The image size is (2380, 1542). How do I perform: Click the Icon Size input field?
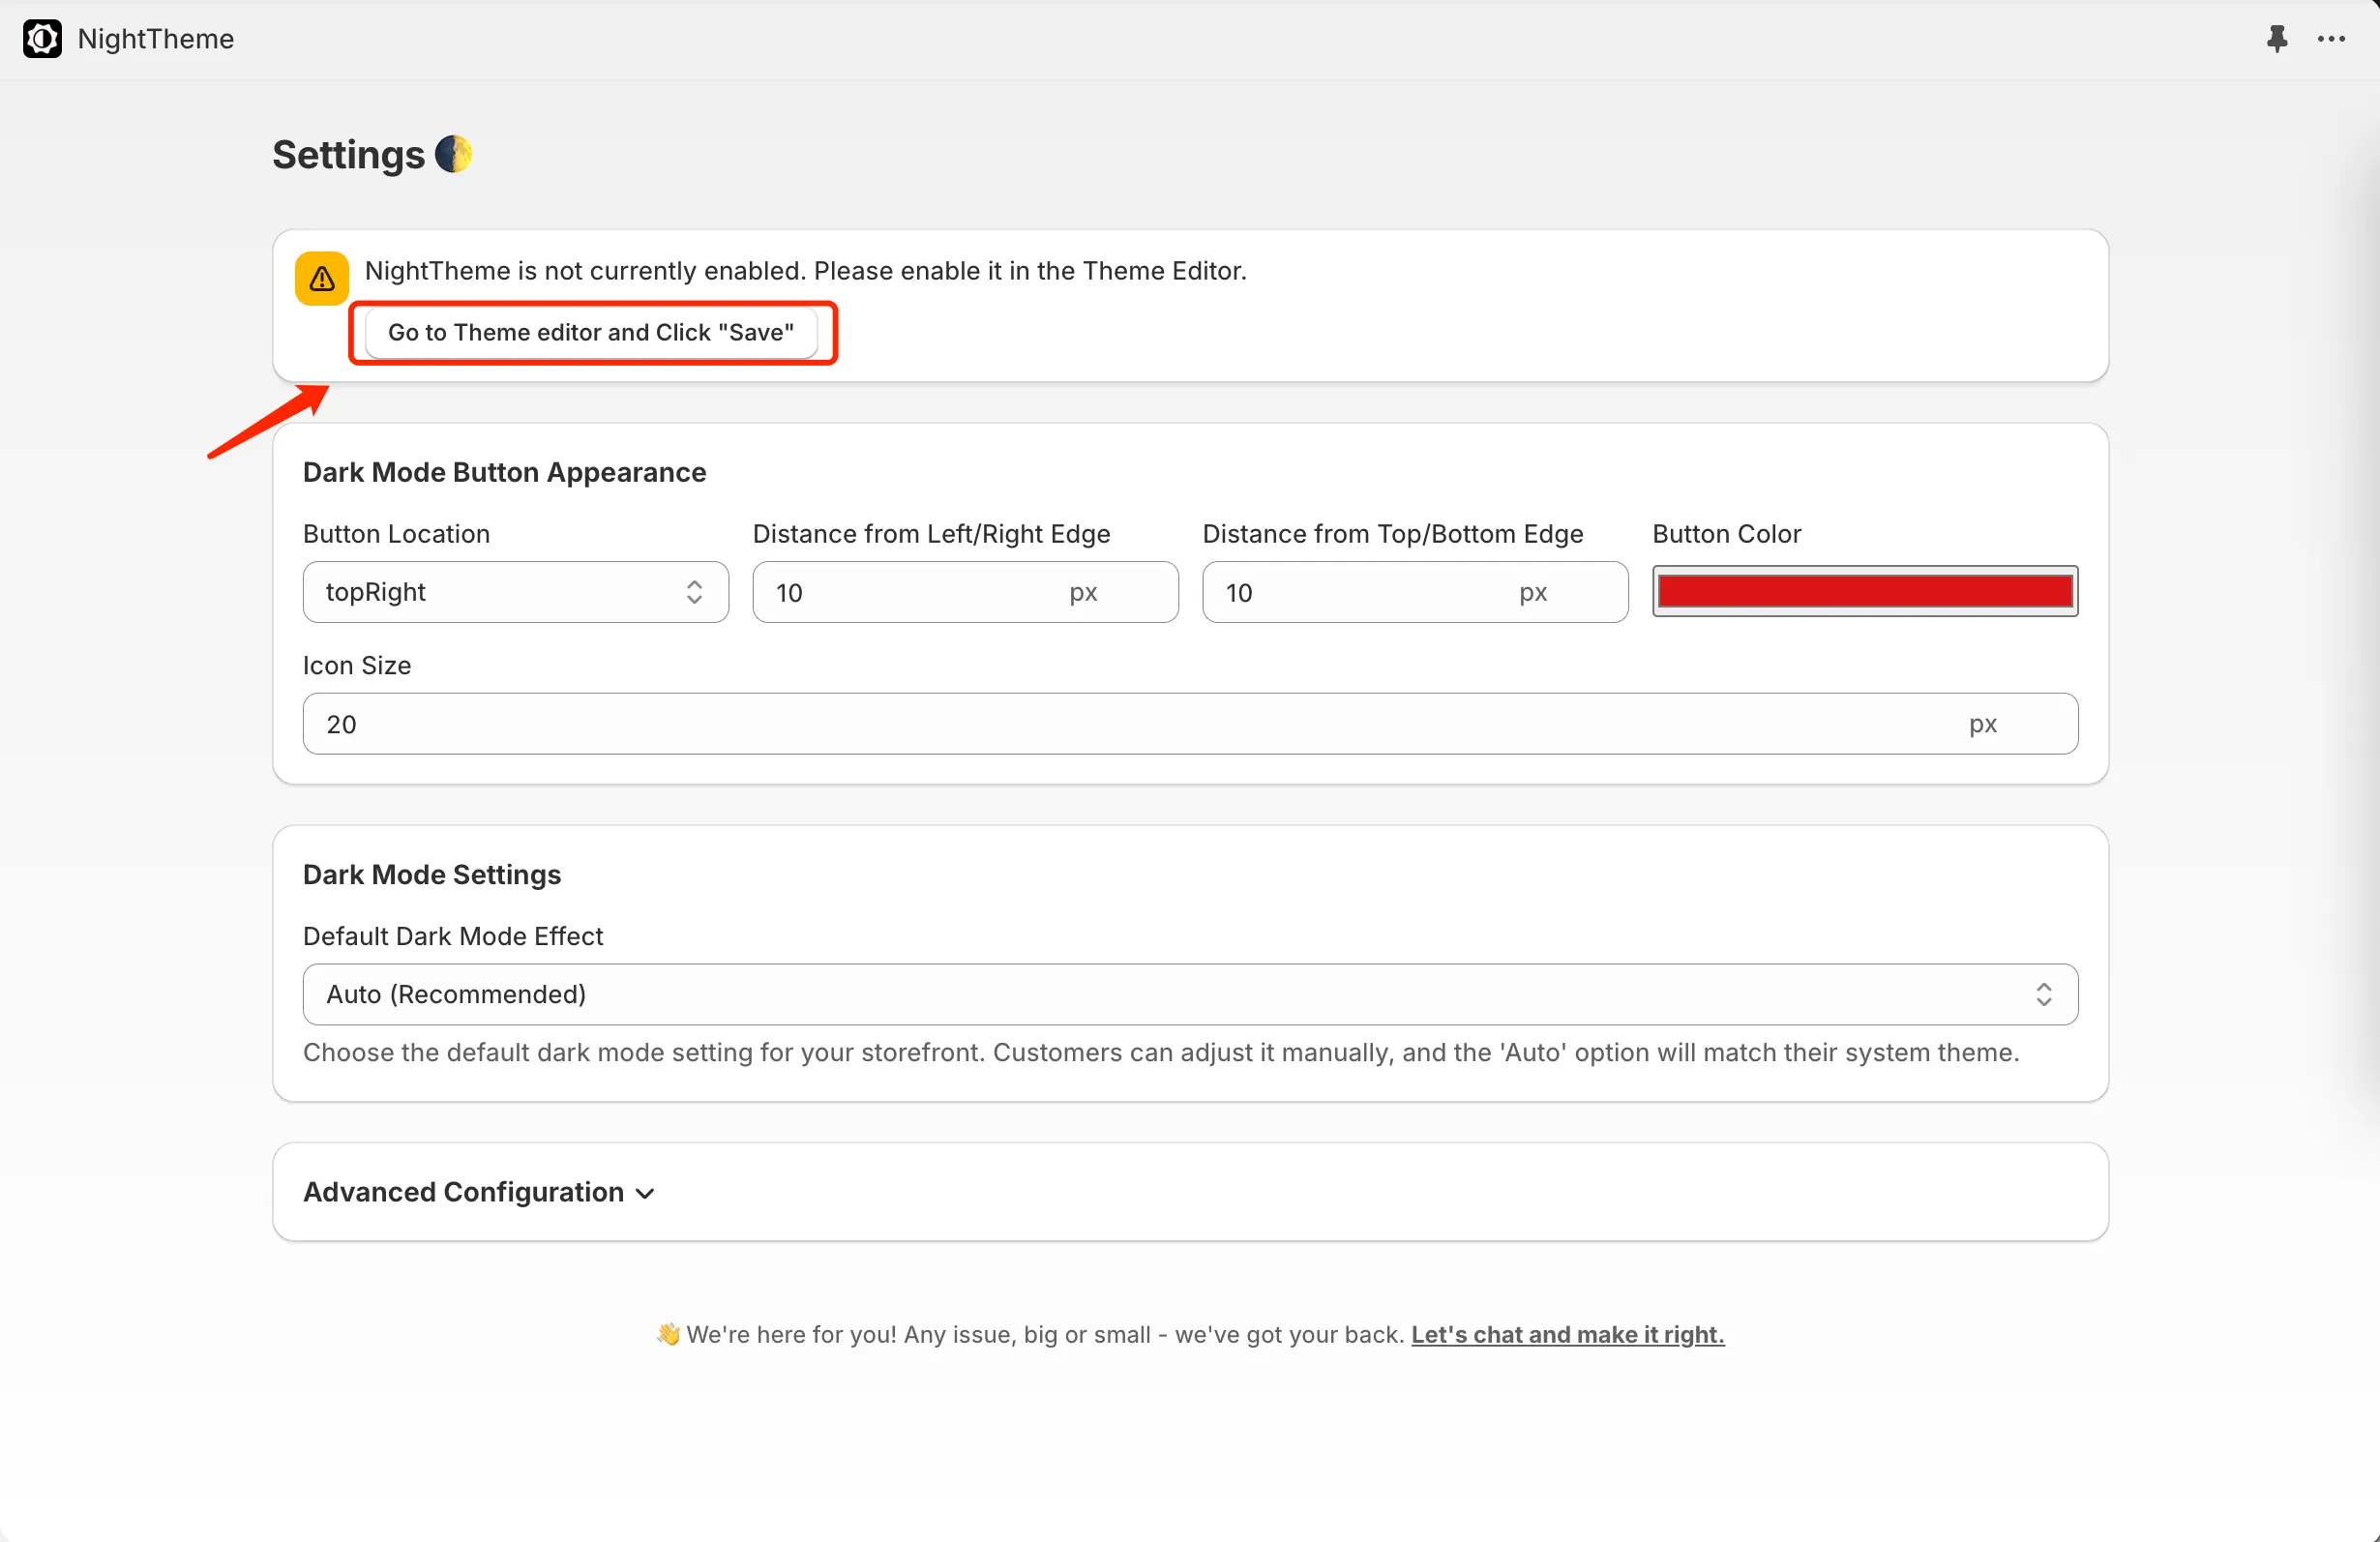coord(1188,724)
